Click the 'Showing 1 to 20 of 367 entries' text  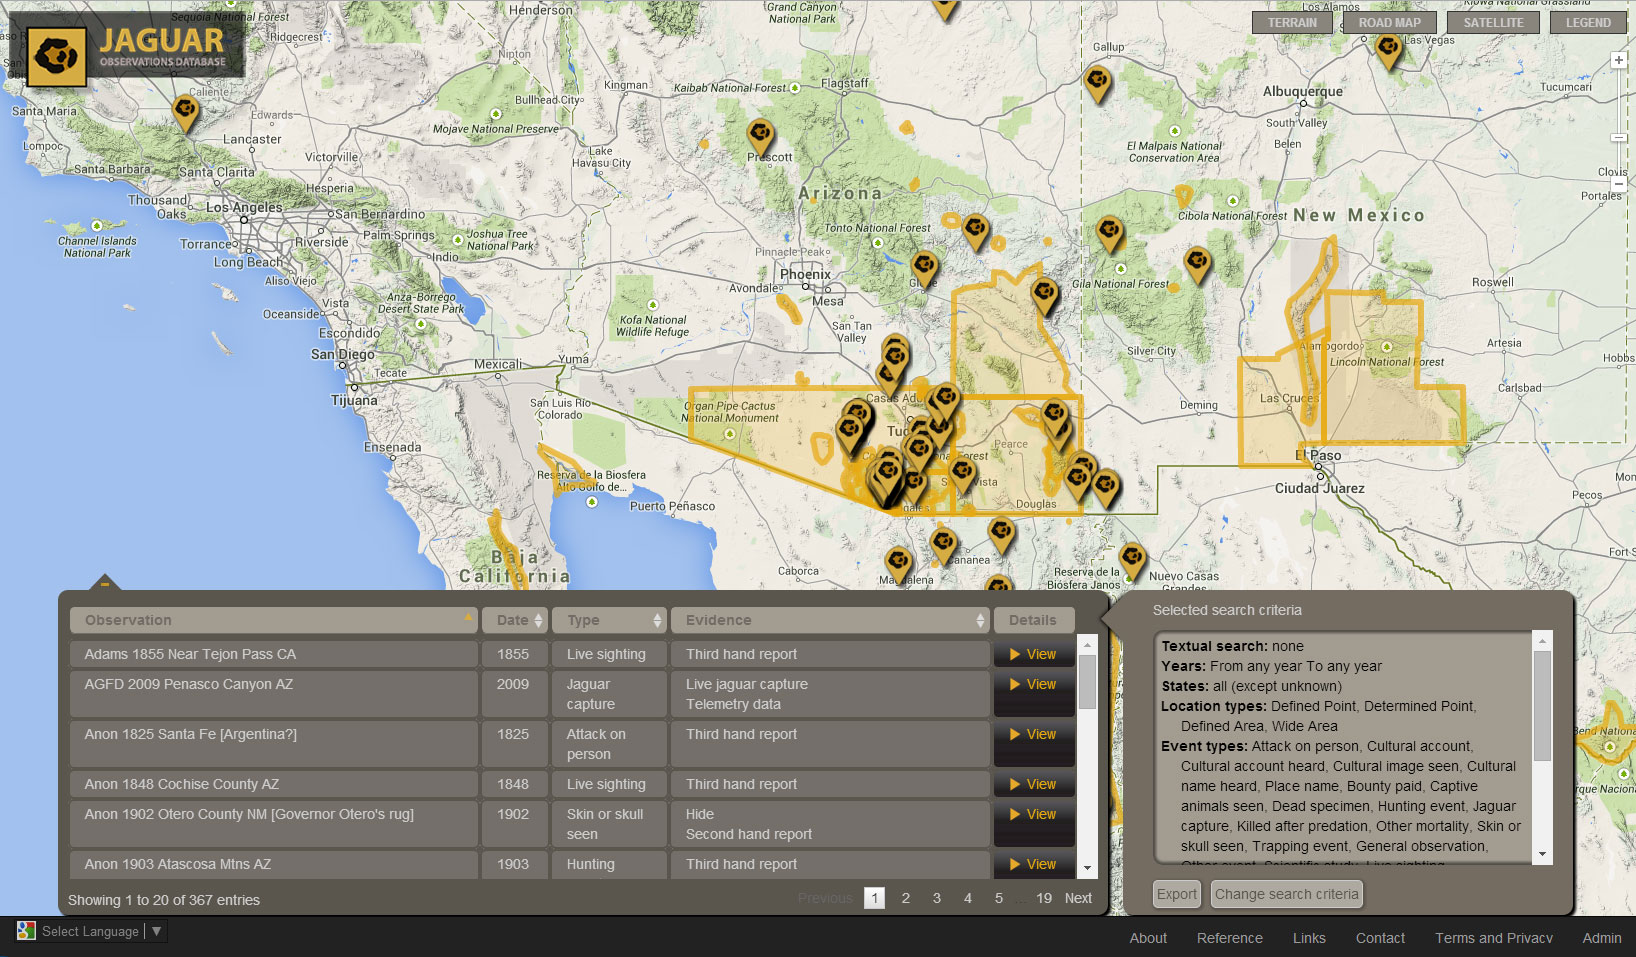(164, 900)
